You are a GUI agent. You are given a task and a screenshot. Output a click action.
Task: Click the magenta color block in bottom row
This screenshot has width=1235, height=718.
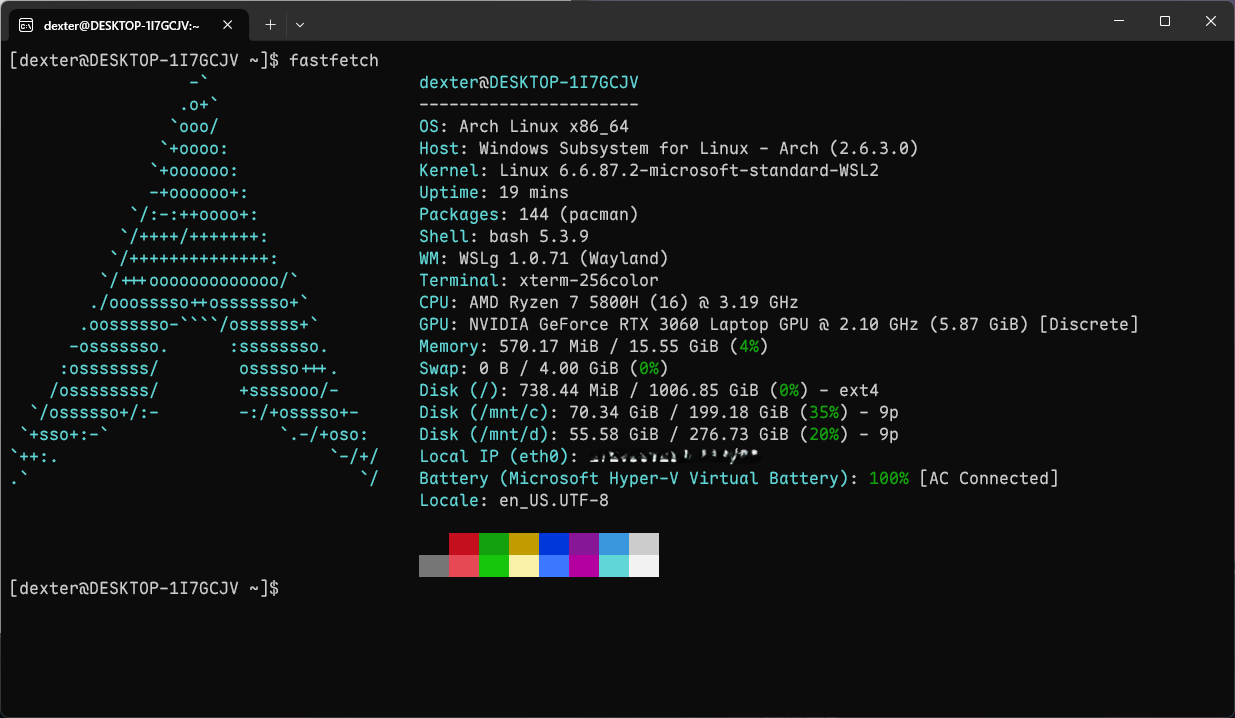(x=584, y=566)
